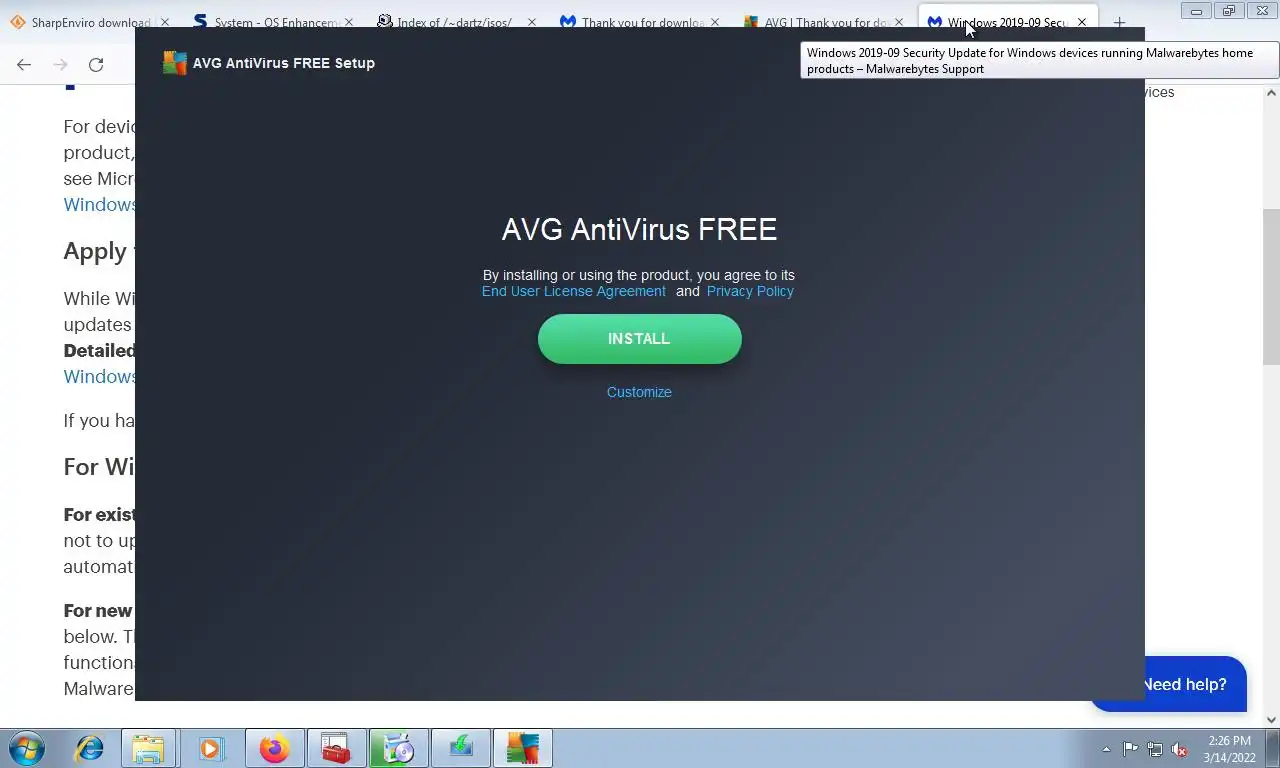Open a new browser tab
The image size is (1280, 768).
coord(1119,22)
